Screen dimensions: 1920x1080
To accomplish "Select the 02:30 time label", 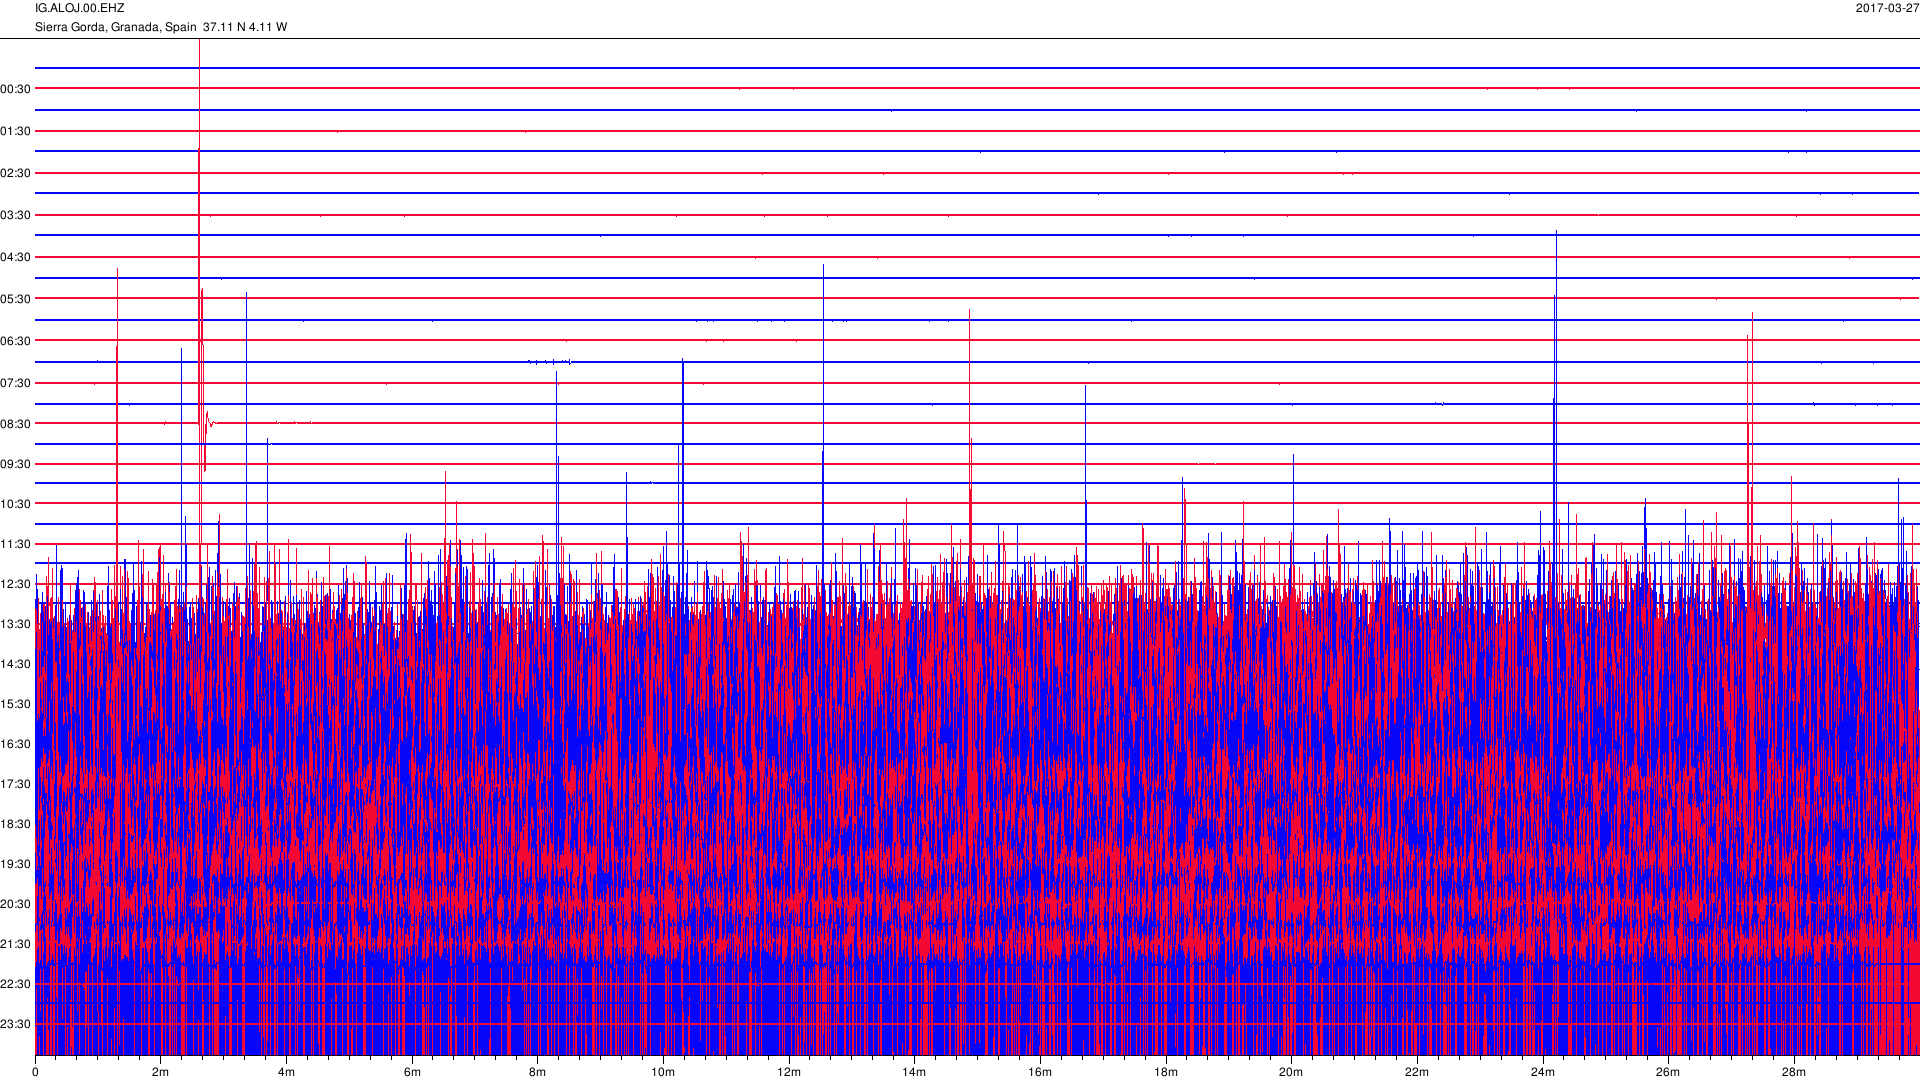I will tap(16, 173).
